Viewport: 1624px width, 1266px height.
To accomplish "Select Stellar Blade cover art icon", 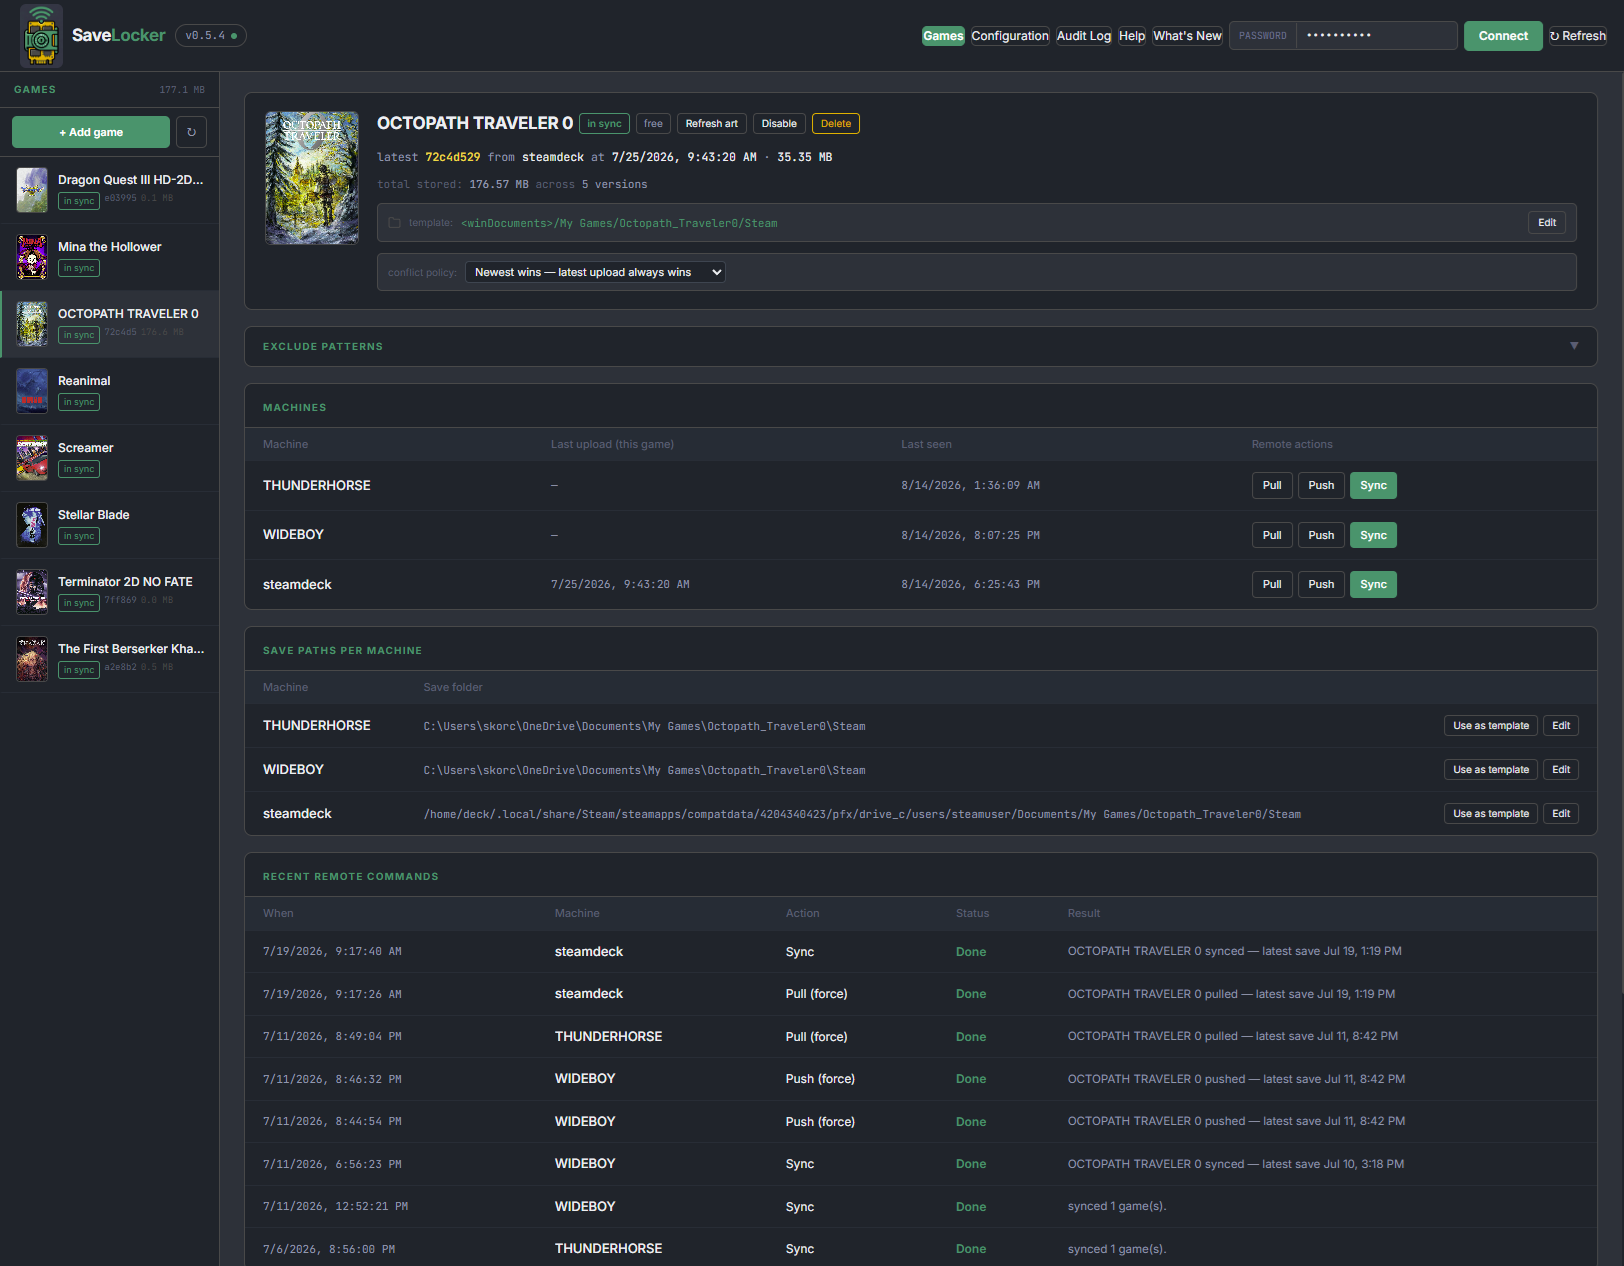I will click(x=32, y=525).
